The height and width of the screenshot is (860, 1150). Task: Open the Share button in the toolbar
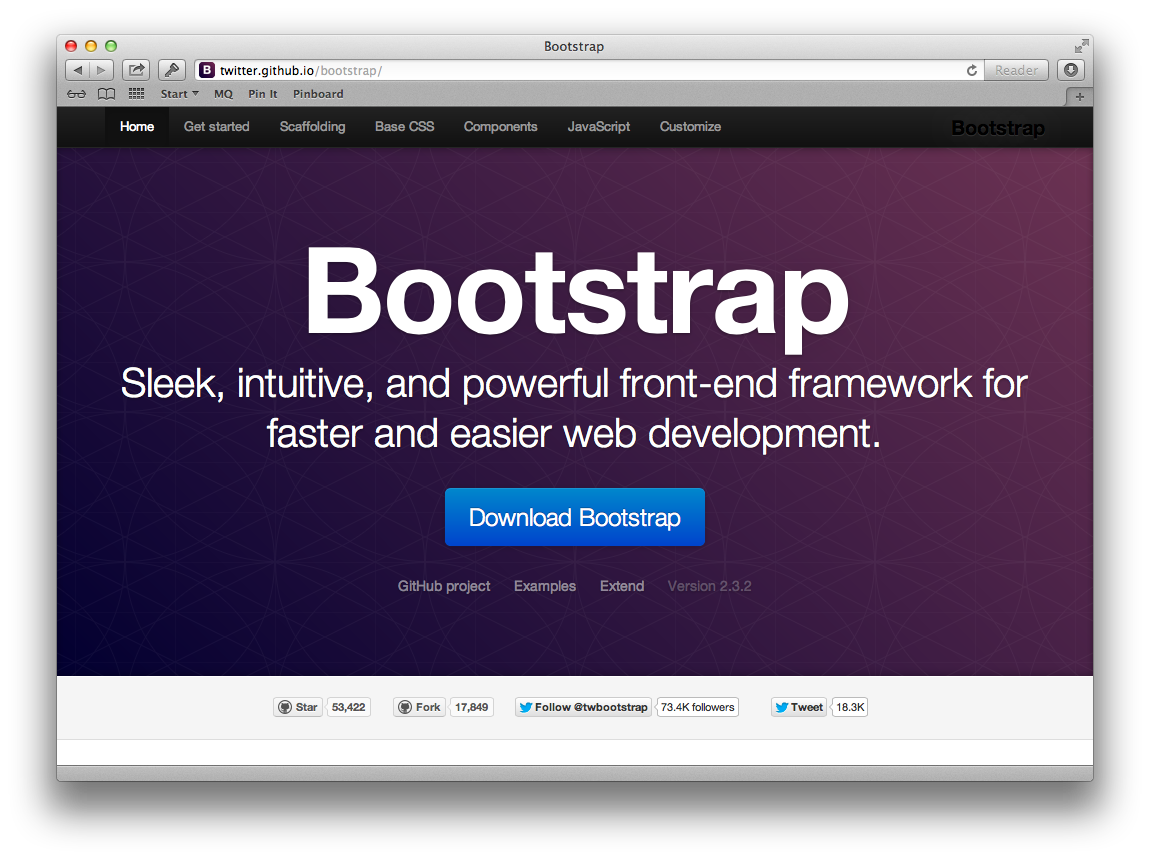tap(136, 70)
